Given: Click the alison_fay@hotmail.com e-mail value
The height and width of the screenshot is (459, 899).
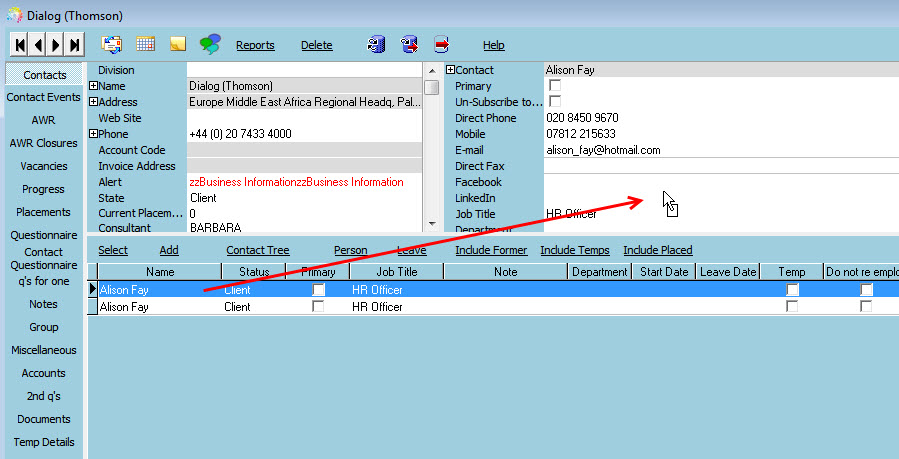Looking at the screenshot, I should click(603, 150).
